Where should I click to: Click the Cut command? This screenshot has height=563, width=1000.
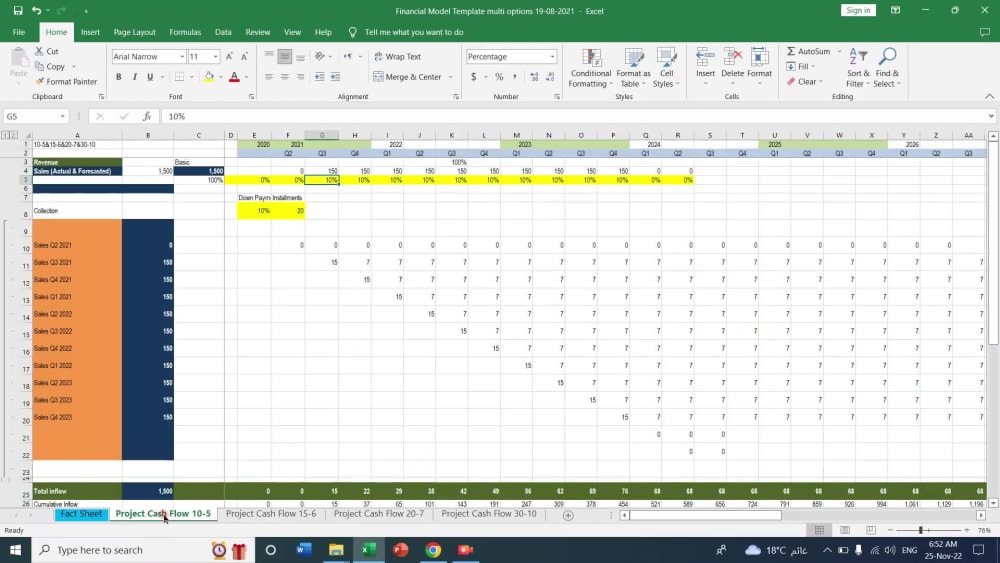pos(47,51)
